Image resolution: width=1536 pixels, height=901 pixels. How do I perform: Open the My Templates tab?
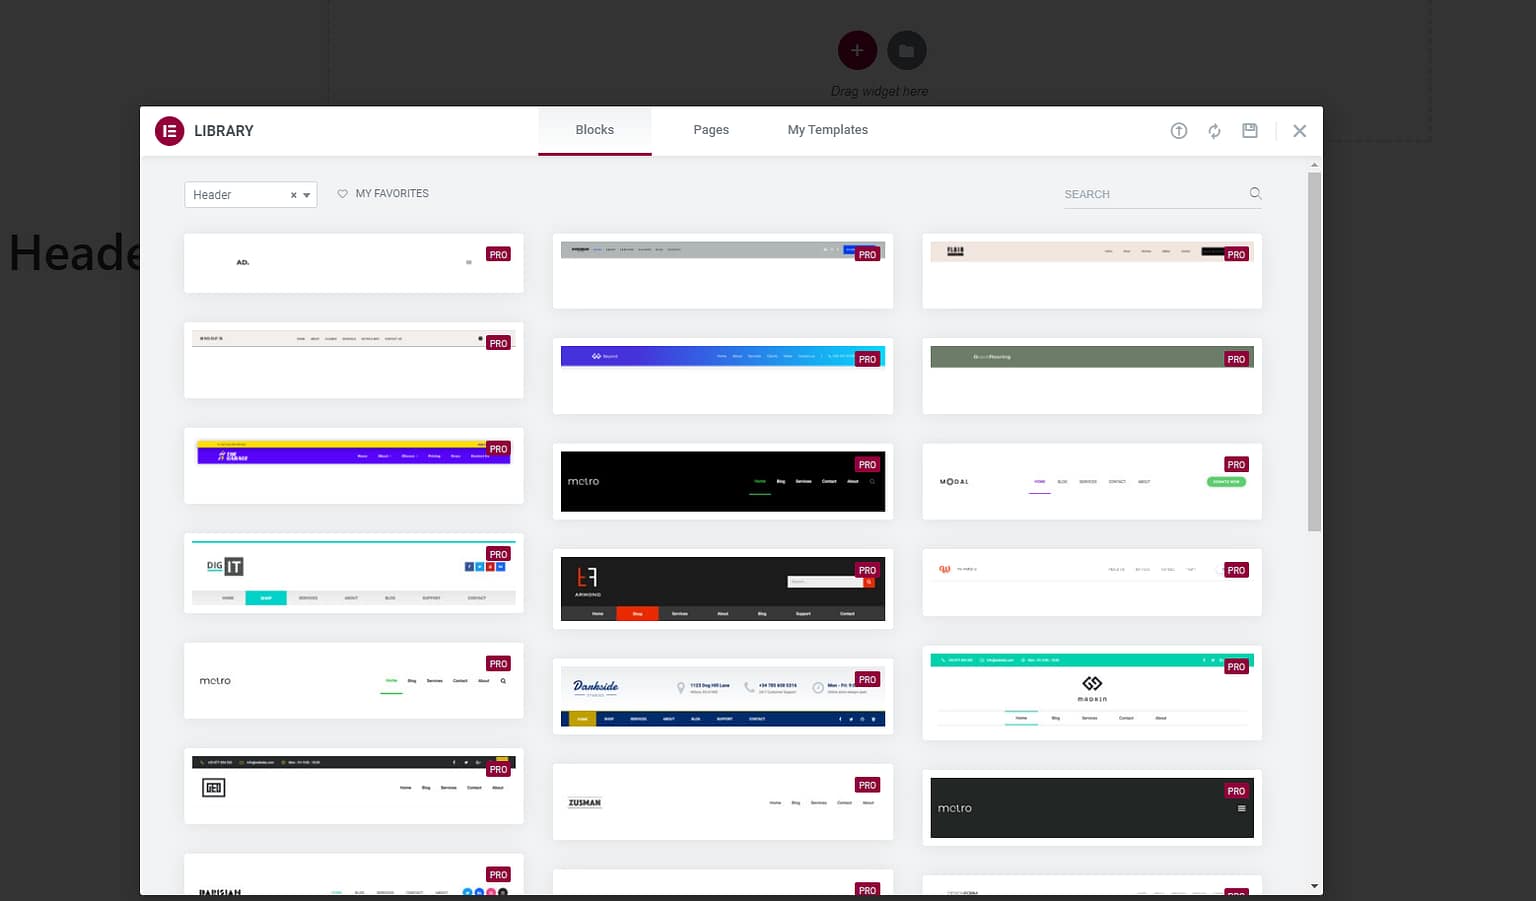pyautogui.click(x=827, y=130)
